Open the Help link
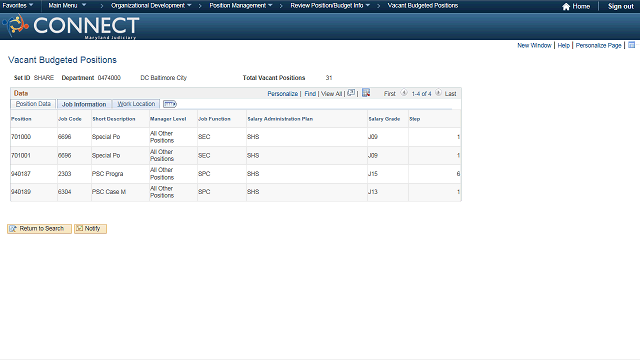The width and height of the screenshot is (640, 360). click(563, 45)
